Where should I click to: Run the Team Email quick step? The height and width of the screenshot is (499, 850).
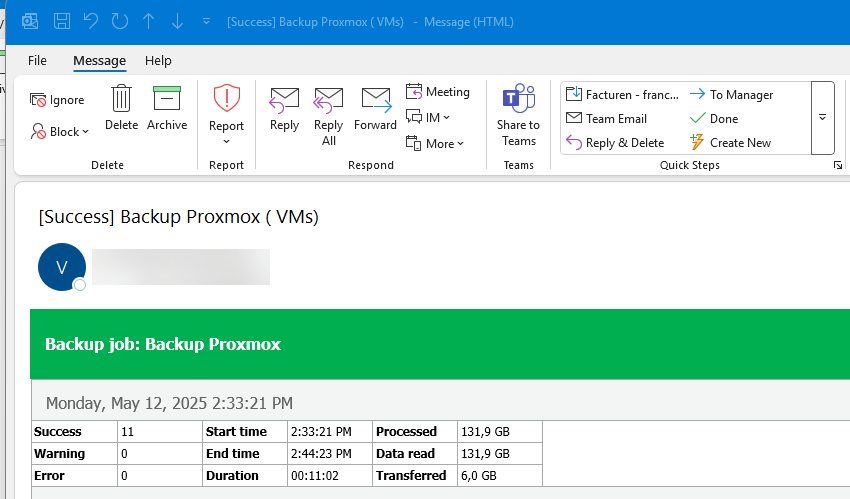pyautogui.click(x=607, y=119)
